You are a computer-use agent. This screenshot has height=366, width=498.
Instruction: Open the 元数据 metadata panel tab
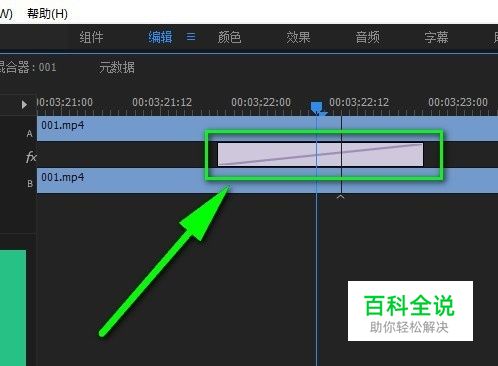pos(117,68)
